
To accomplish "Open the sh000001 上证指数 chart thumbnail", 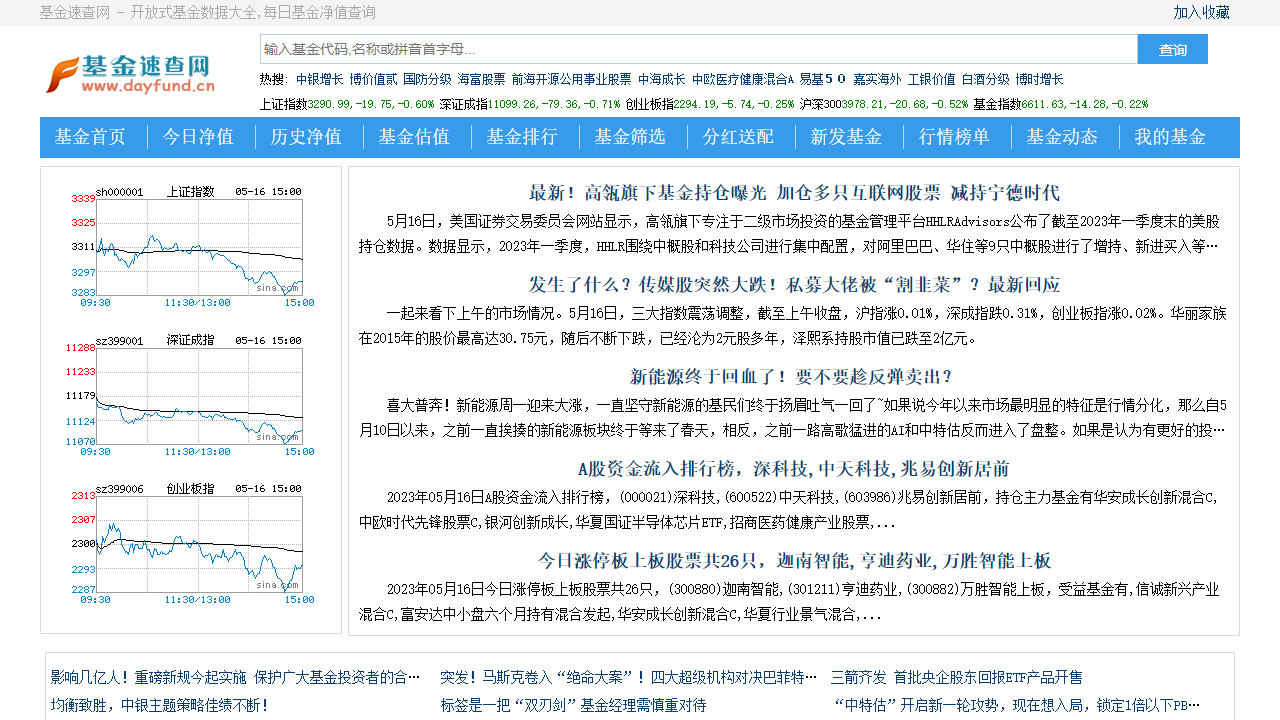I will (191, 246).
